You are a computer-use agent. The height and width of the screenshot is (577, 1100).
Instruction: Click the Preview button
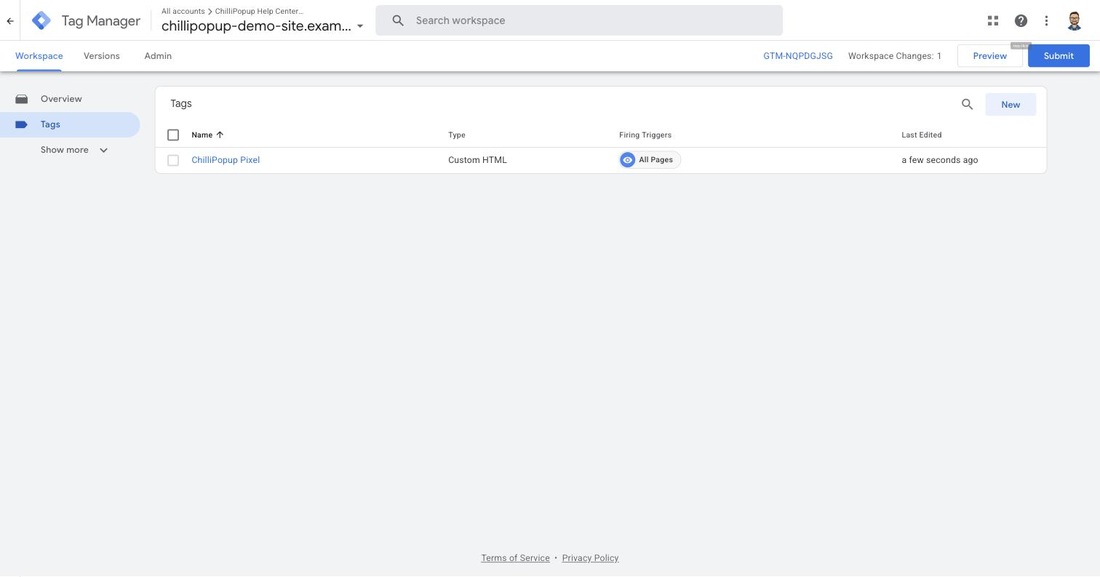(990, 56)
